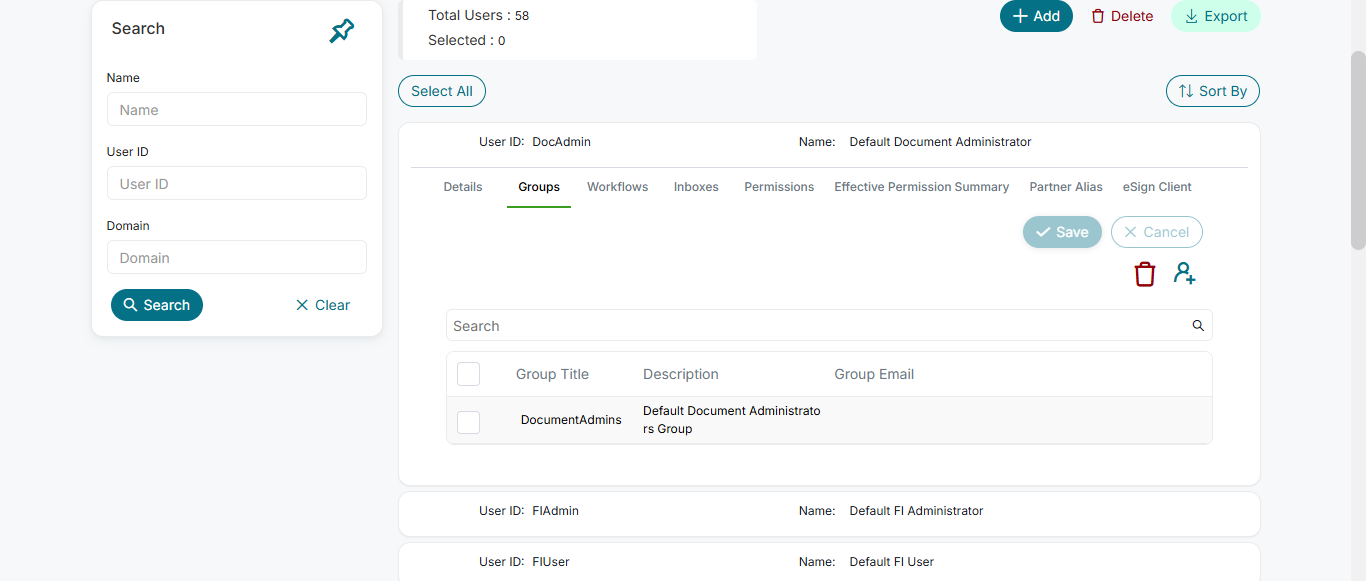Open the Sort By dropdown
The height and width of the screenshot is (581, 1366).
[x=1212, y=91]
